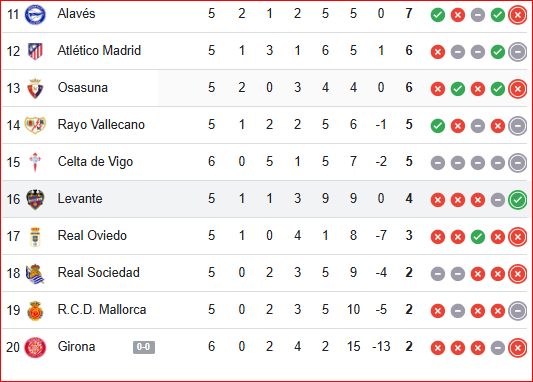Click the Real Sociedad crest
533x382 pixels.
coord(35,274)
